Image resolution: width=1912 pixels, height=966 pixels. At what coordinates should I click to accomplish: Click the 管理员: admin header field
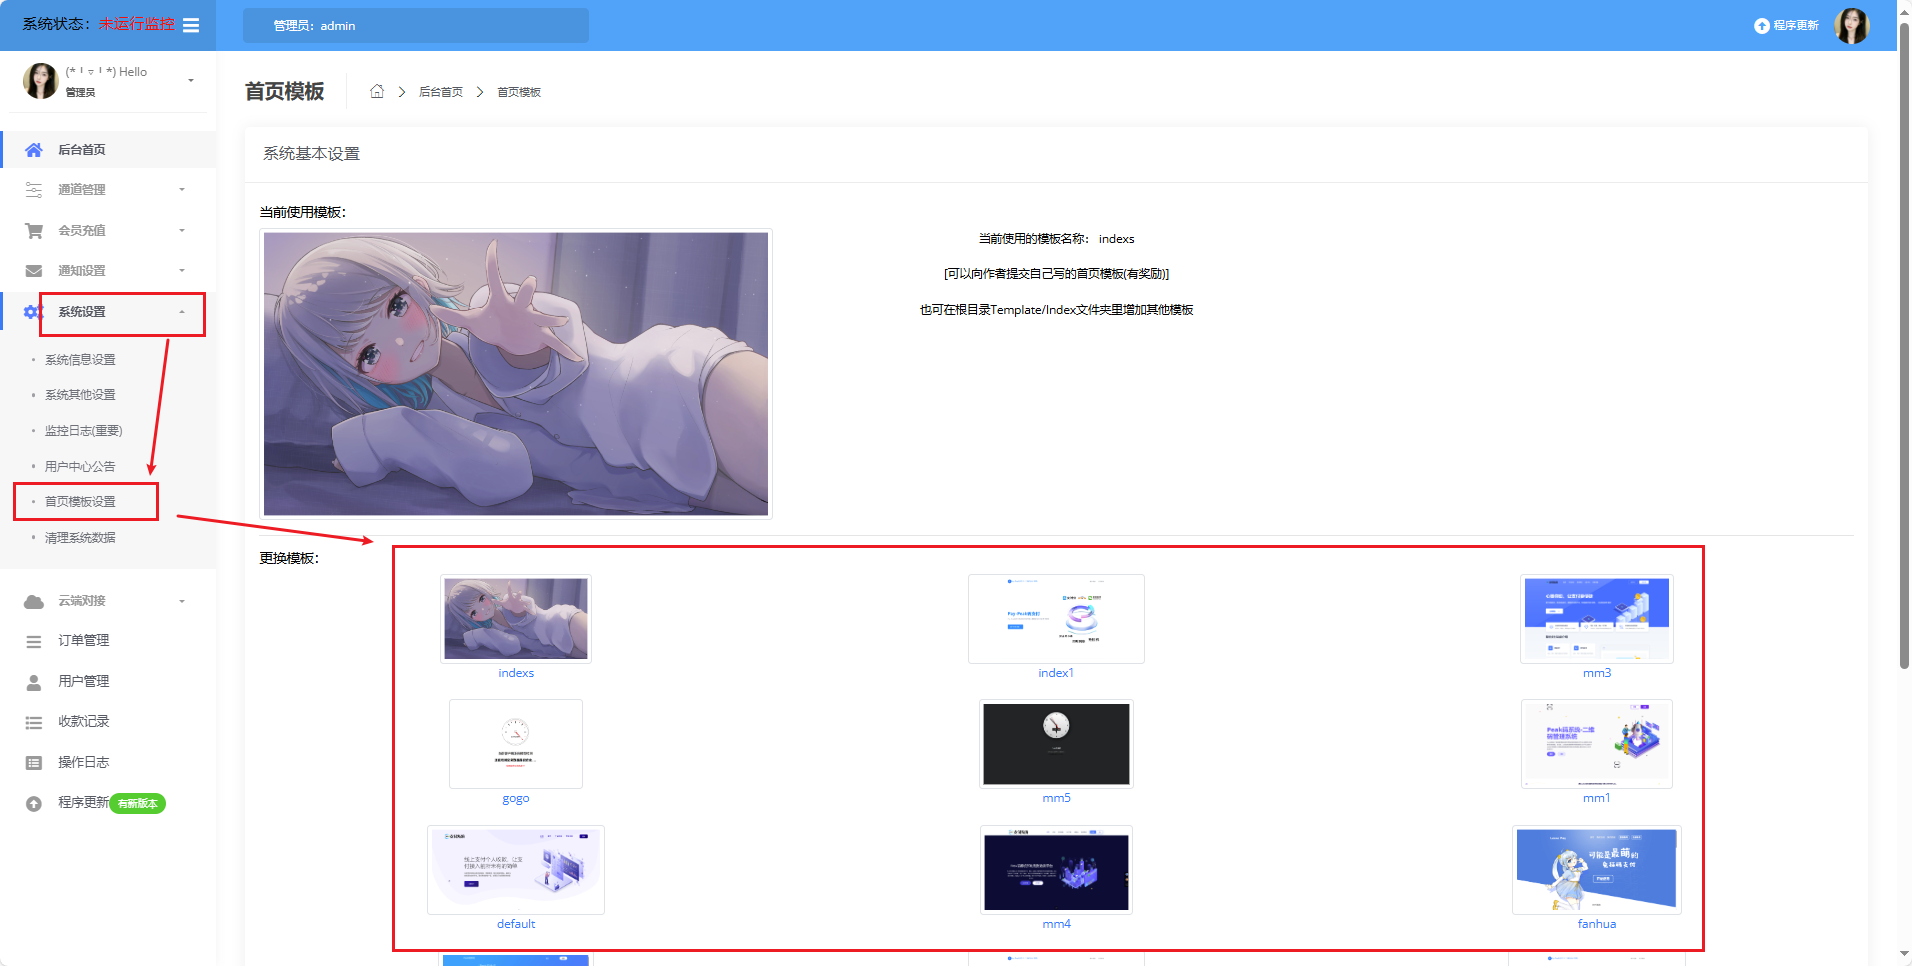(416, 26)
